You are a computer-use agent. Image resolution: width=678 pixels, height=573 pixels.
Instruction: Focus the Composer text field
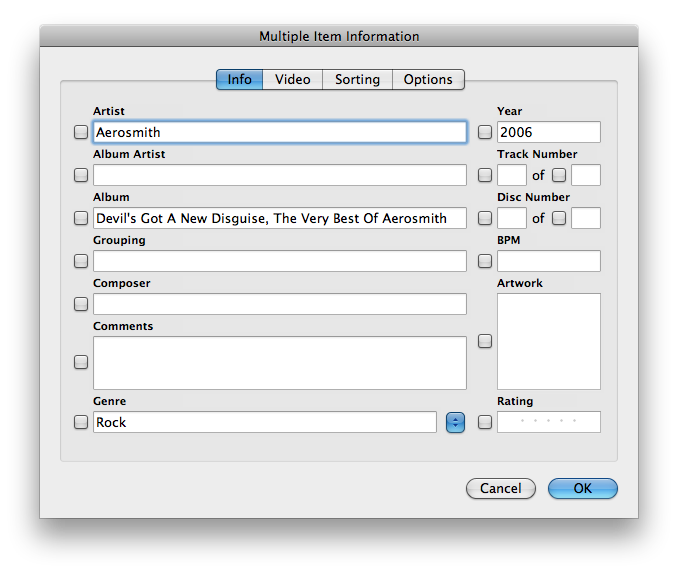coord(280,304)
